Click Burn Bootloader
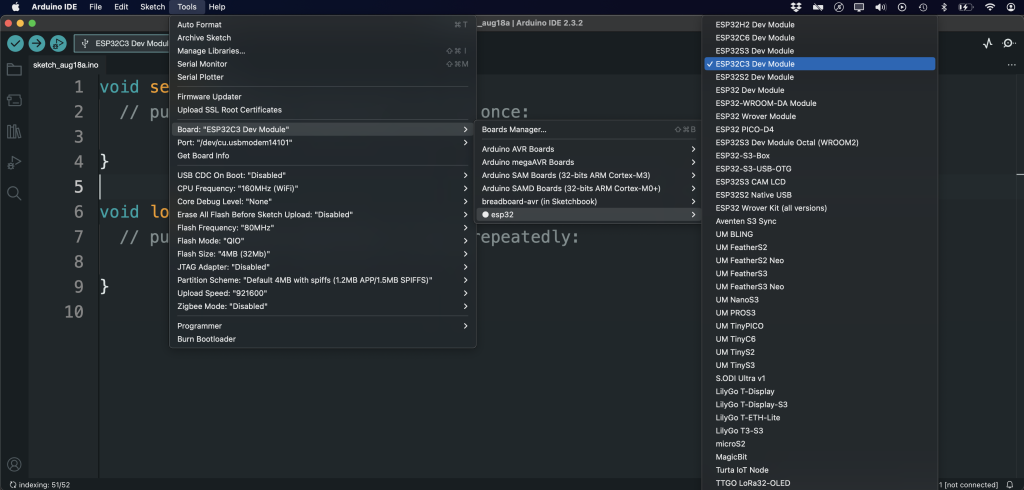This screenshot has width=1024, height=490. pyautogui.click(x=323, y=339)
